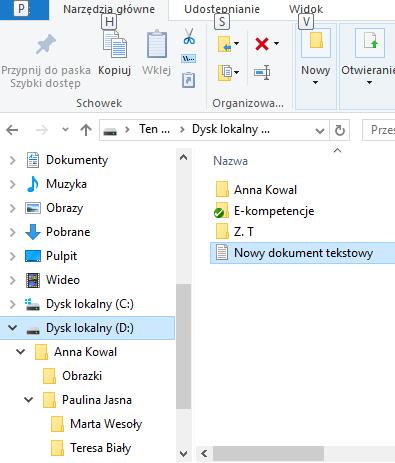
Task: Click the forward navigation arrow
Action: (42, 130)
